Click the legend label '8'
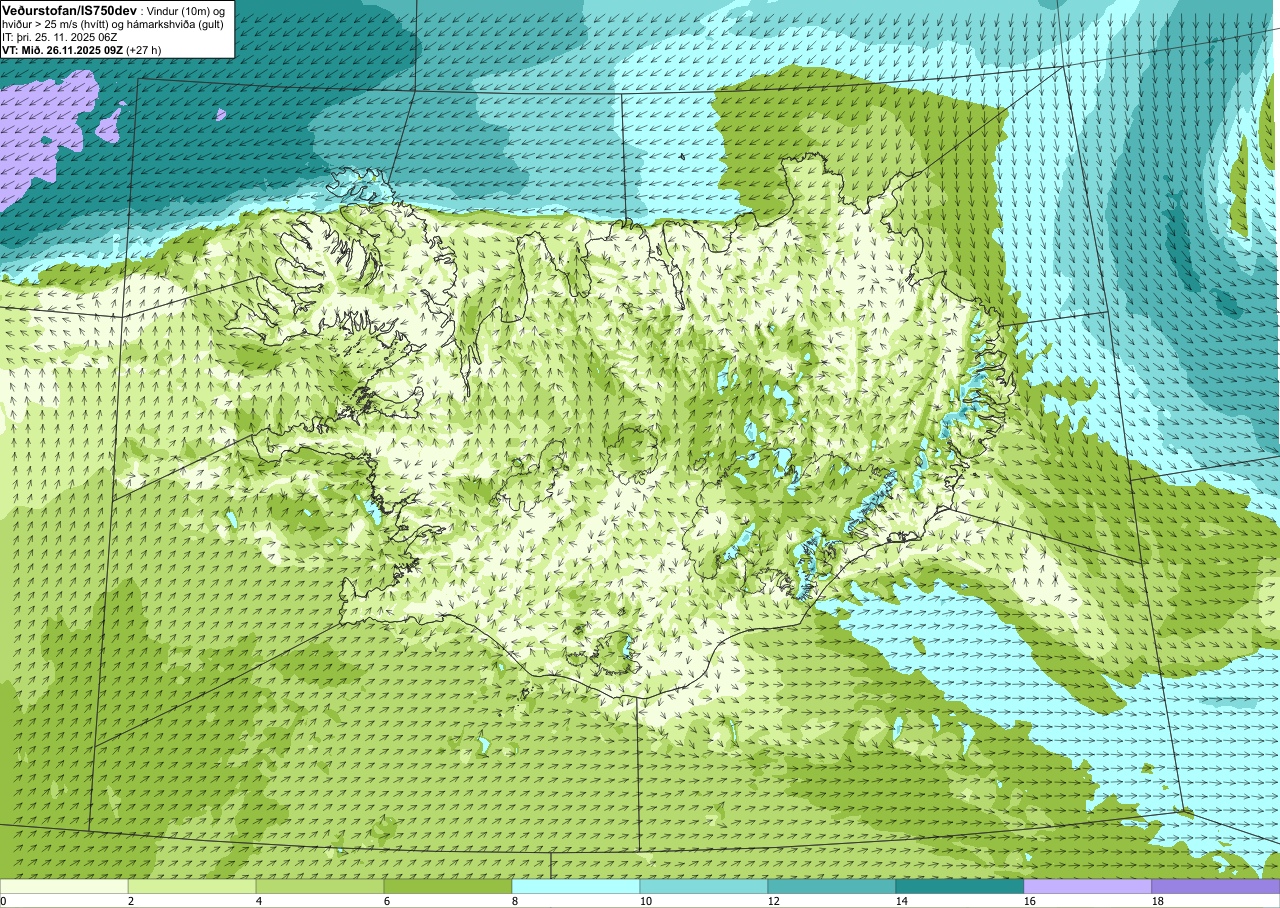The height and width of the screenshot is (908, 1280). [x=515, y=901]
